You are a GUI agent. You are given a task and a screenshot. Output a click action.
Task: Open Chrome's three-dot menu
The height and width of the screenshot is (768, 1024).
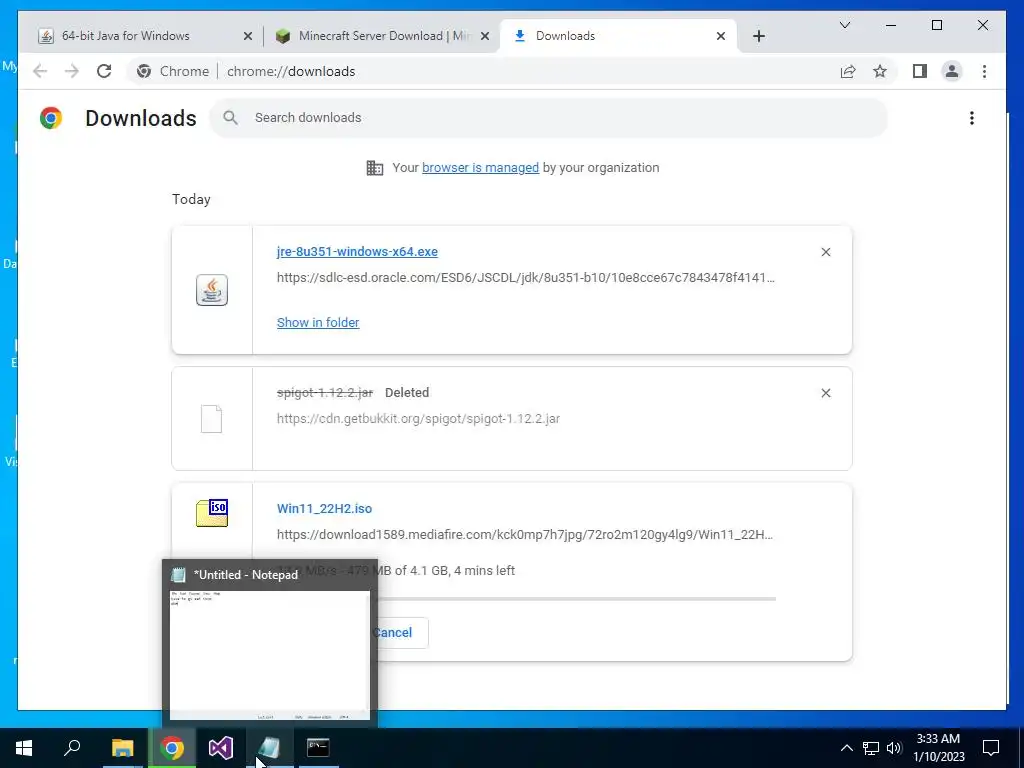click(x=984, y=71)
